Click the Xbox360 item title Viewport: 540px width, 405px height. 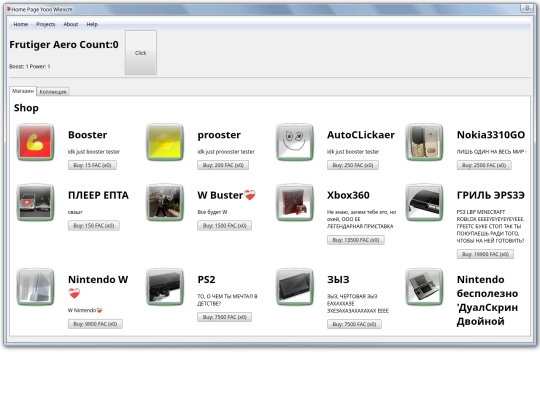(348, 195)
